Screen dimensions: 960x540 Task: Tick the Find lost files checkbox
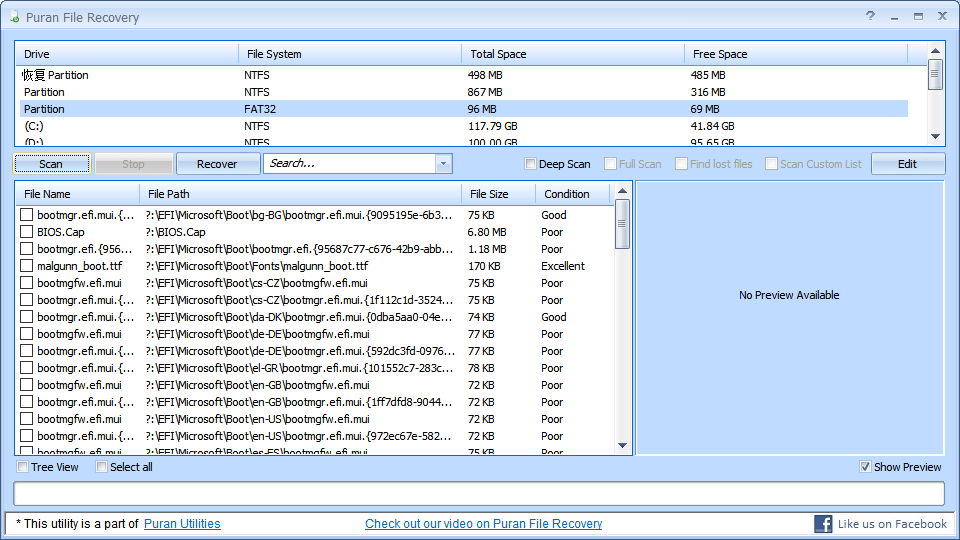pyautogui.click(x=681, y=163)
